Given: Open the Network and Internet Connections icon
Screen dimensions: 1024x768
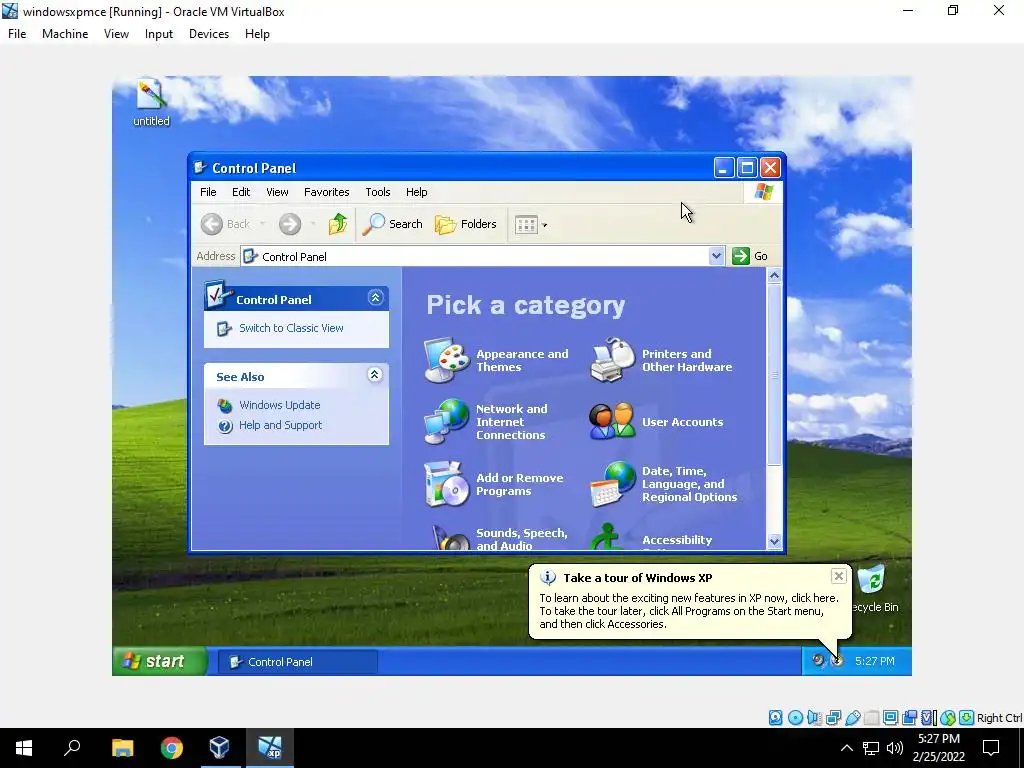Looking at the screenshot, I should coord(447,421).
